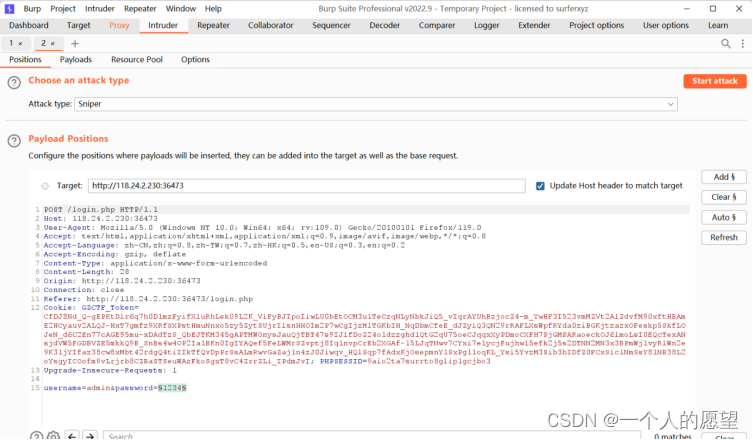
Task: Switch to the Dashboard tab
Action: coord(29,25)
